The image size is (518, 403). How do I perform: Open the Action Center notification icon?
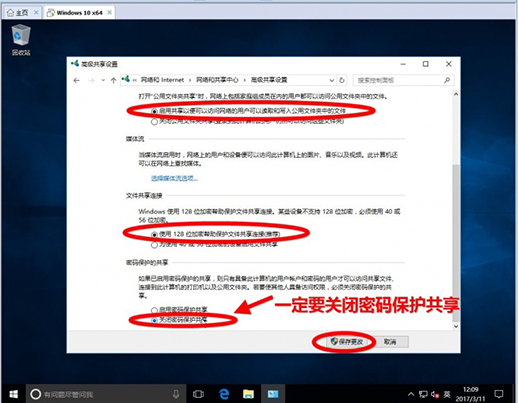pos(499,394)
